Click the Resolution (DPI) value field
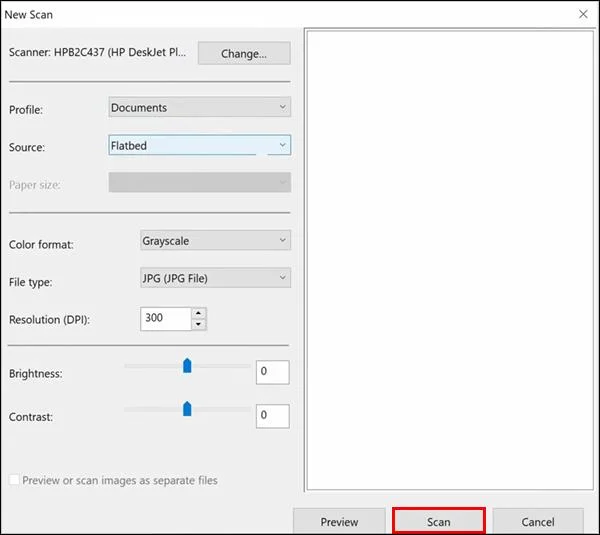 point(166,318)
